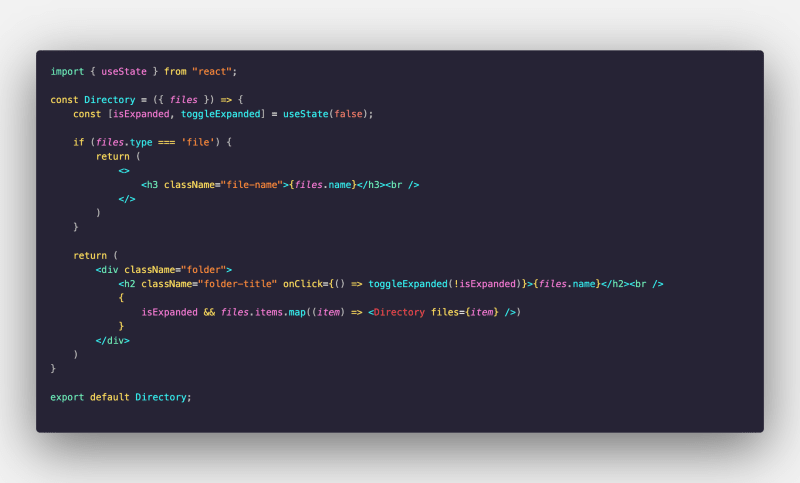Click the red Directory JSX tag
The image size is (800, 483).
click(399, 312)
